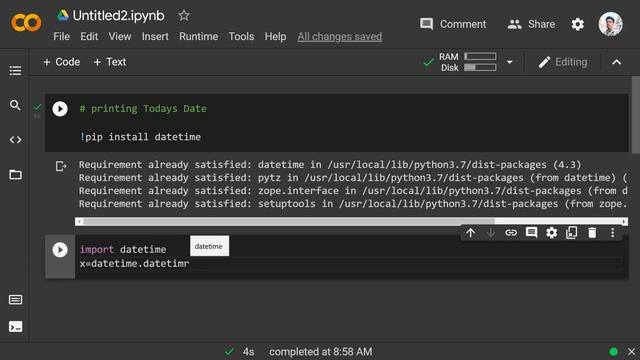Delete the cell with trash icon

point(592,233)
